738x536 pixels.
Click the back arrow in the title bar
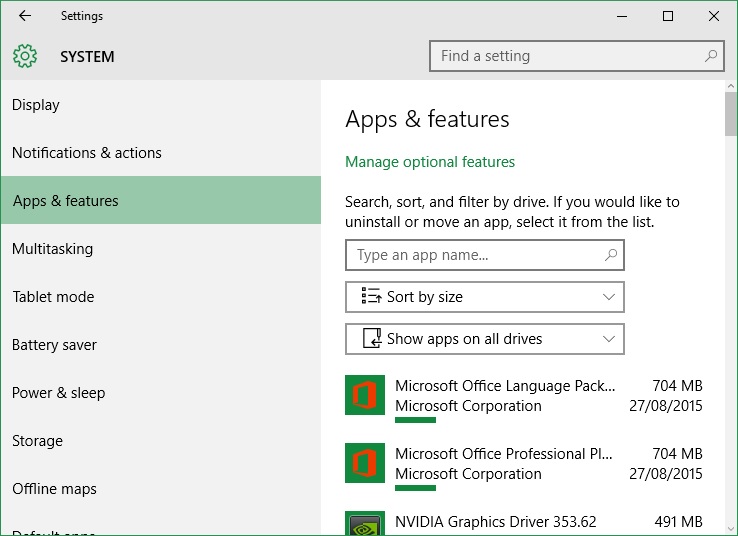[x=25, y=16]
